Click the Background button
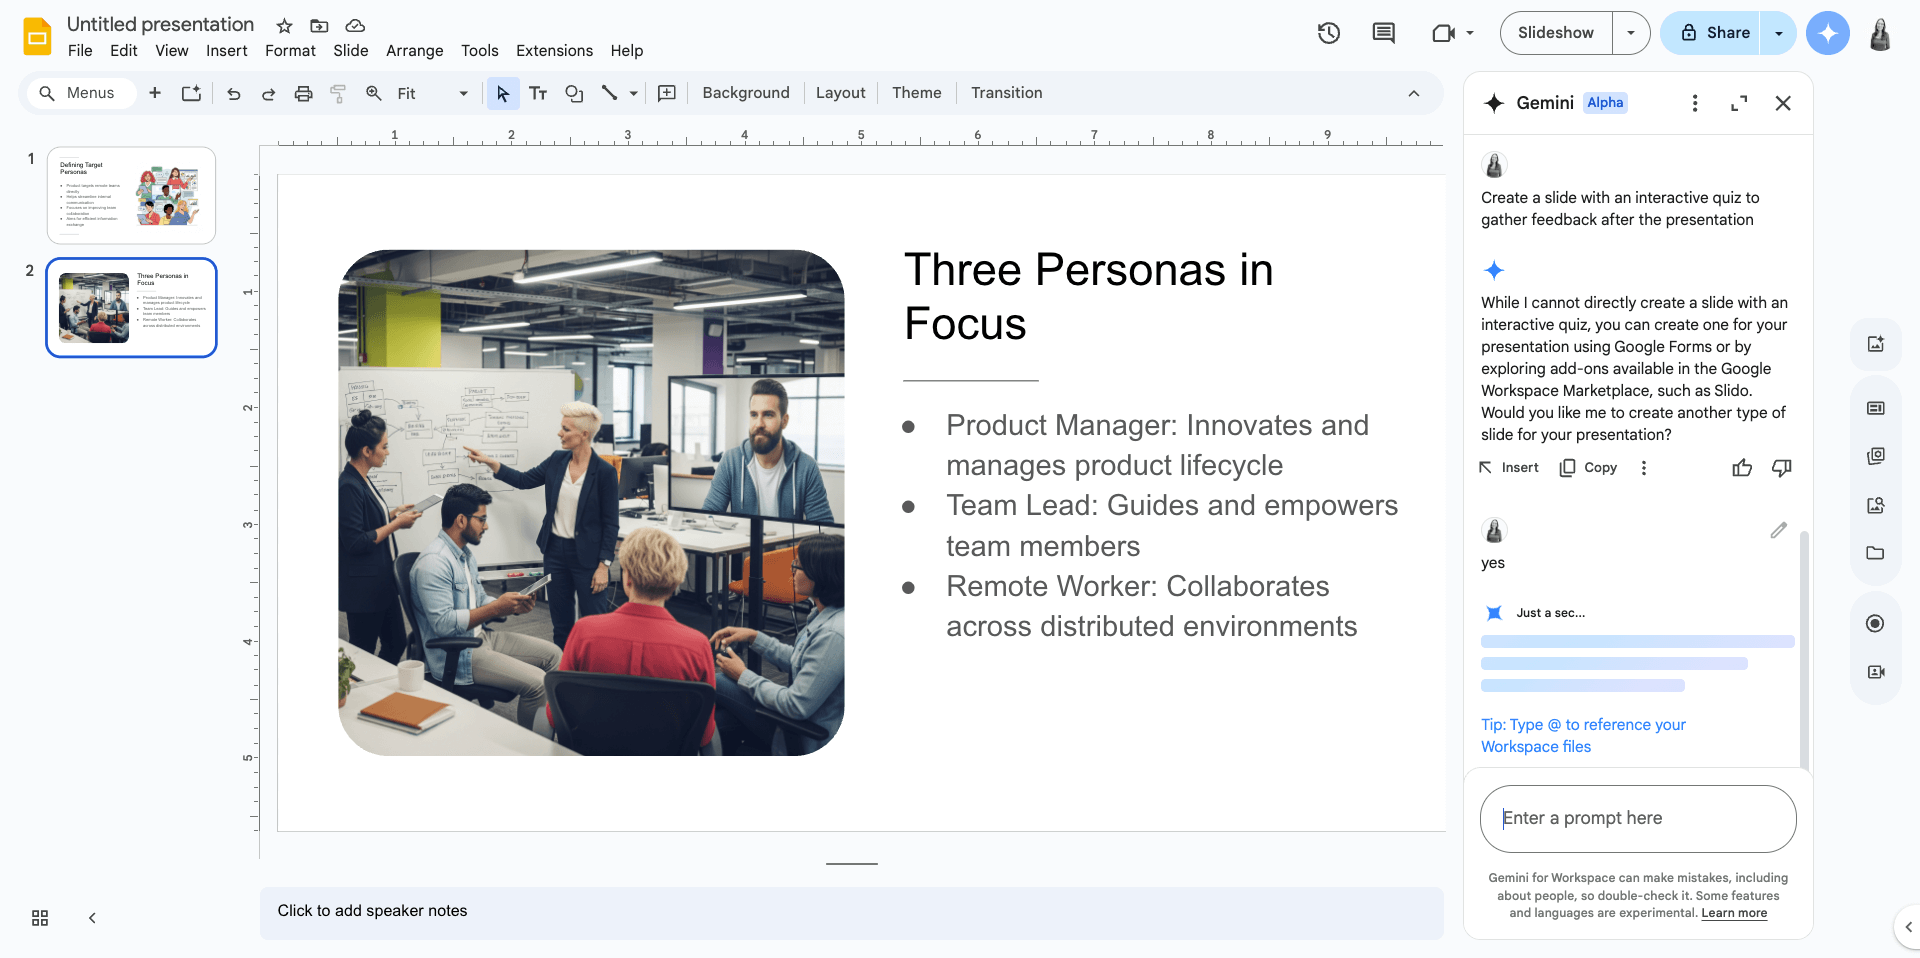Image resolution: width=1920 pixels, height=958 pixels. [x=746, y=93]
